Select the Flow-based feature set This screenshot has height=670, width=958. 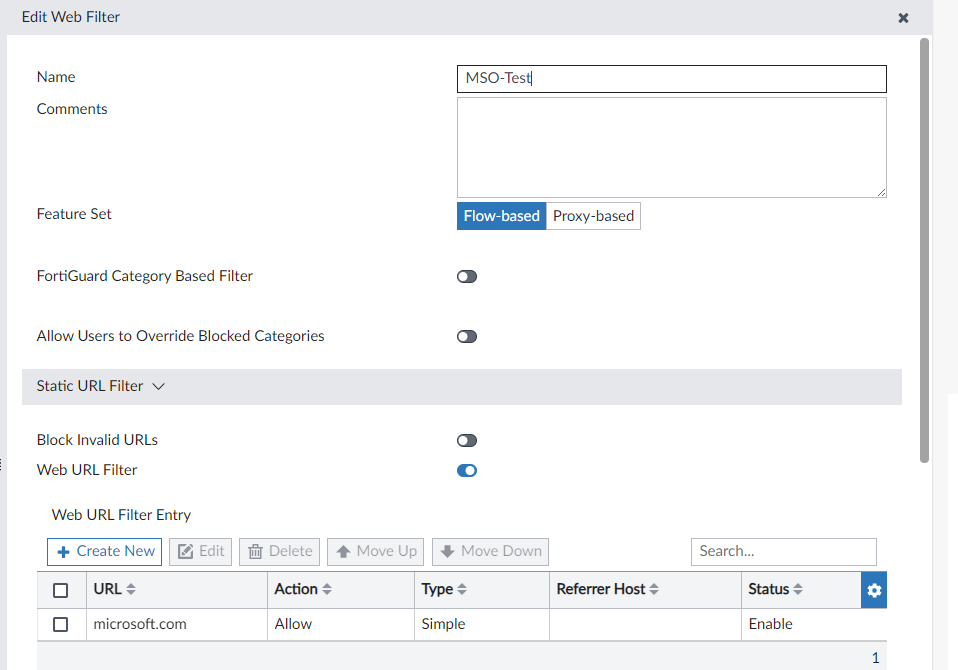[x=502, y=216]
